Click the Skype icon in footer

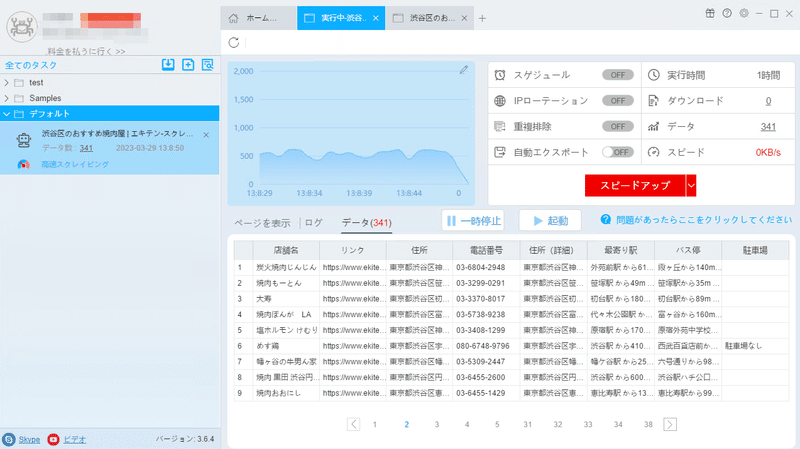(9, 439)
